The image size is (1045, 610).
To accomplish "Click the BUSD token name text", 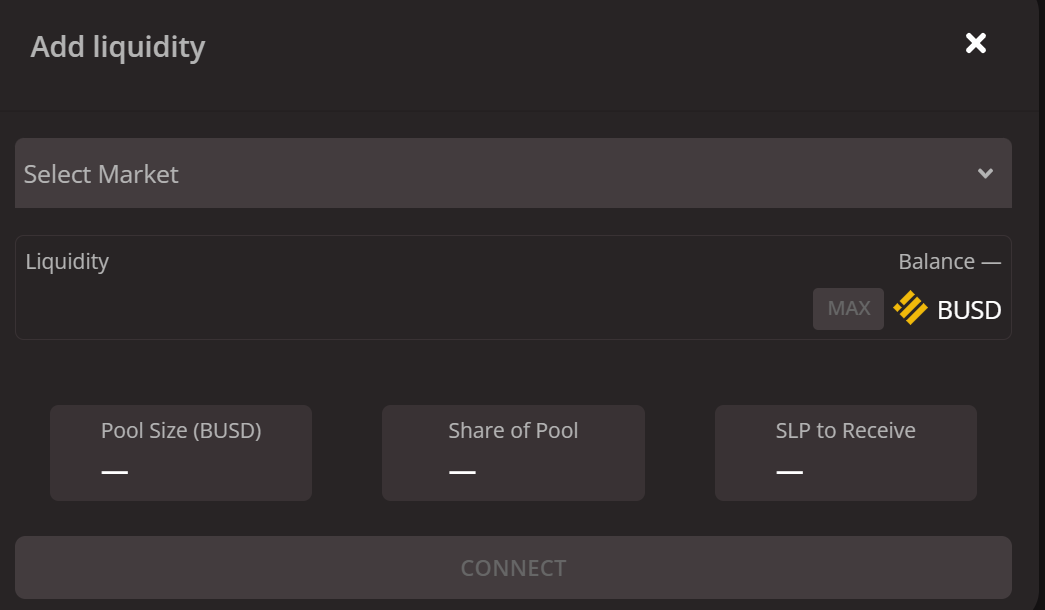I will 969,310.
